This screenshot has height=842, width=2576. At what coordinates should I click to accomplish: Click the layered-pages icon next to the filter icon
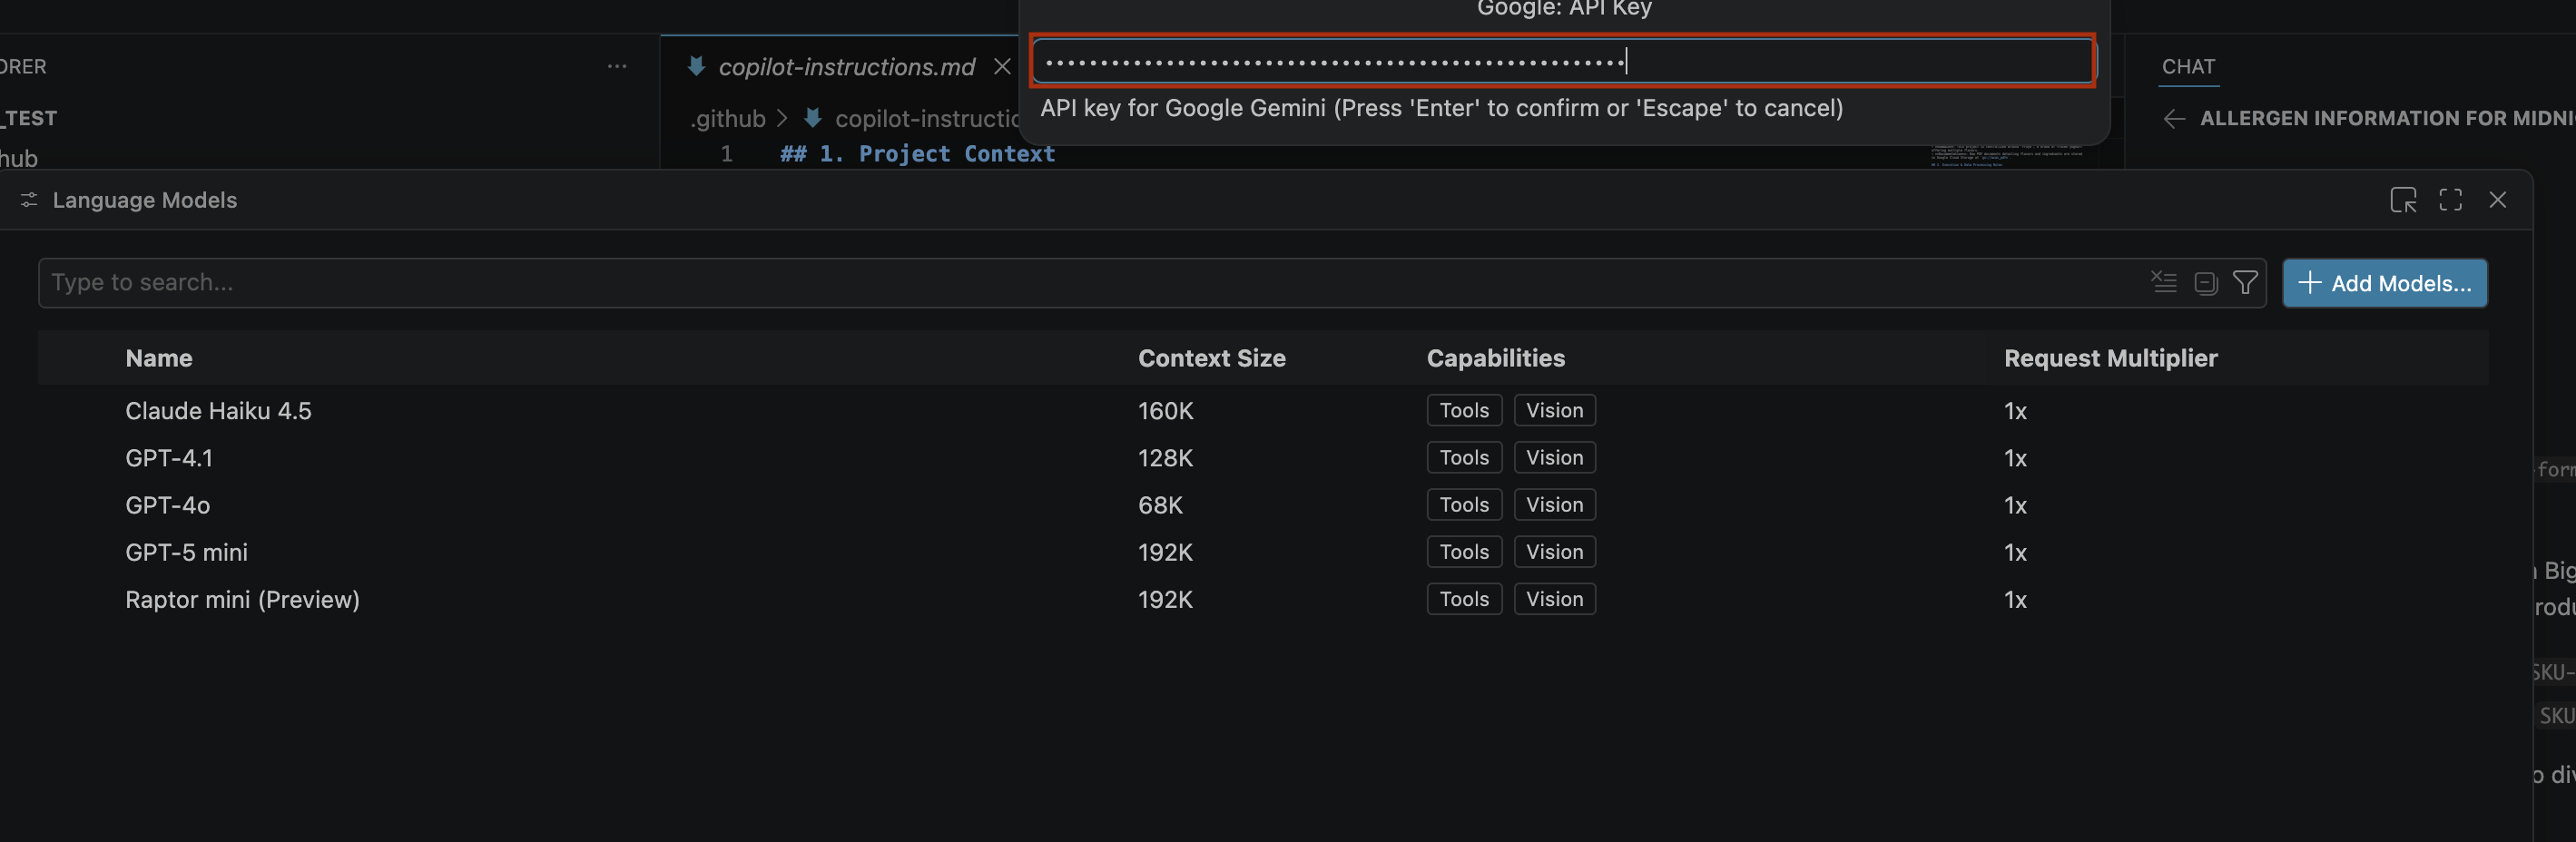[x=2205, y=283]
